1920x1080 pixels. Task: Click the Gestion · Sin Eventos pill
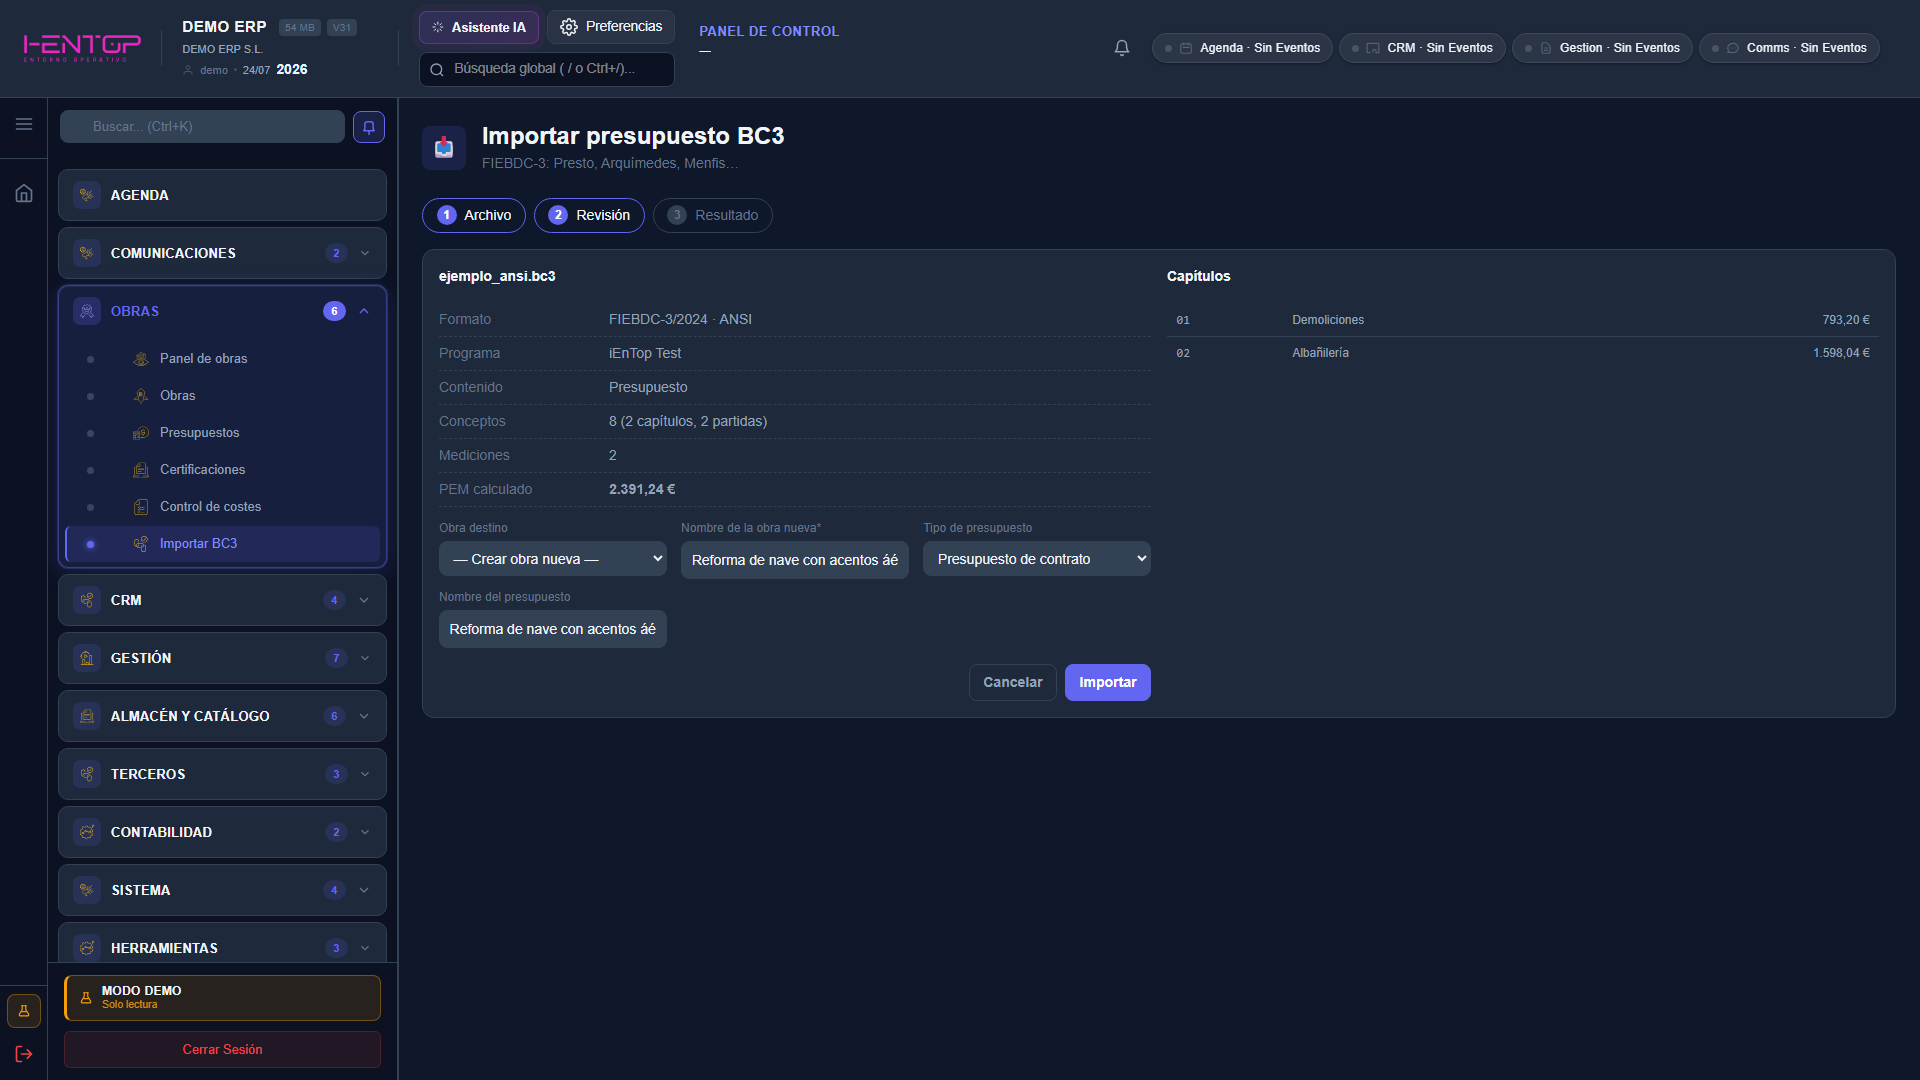click(1602, 48)
